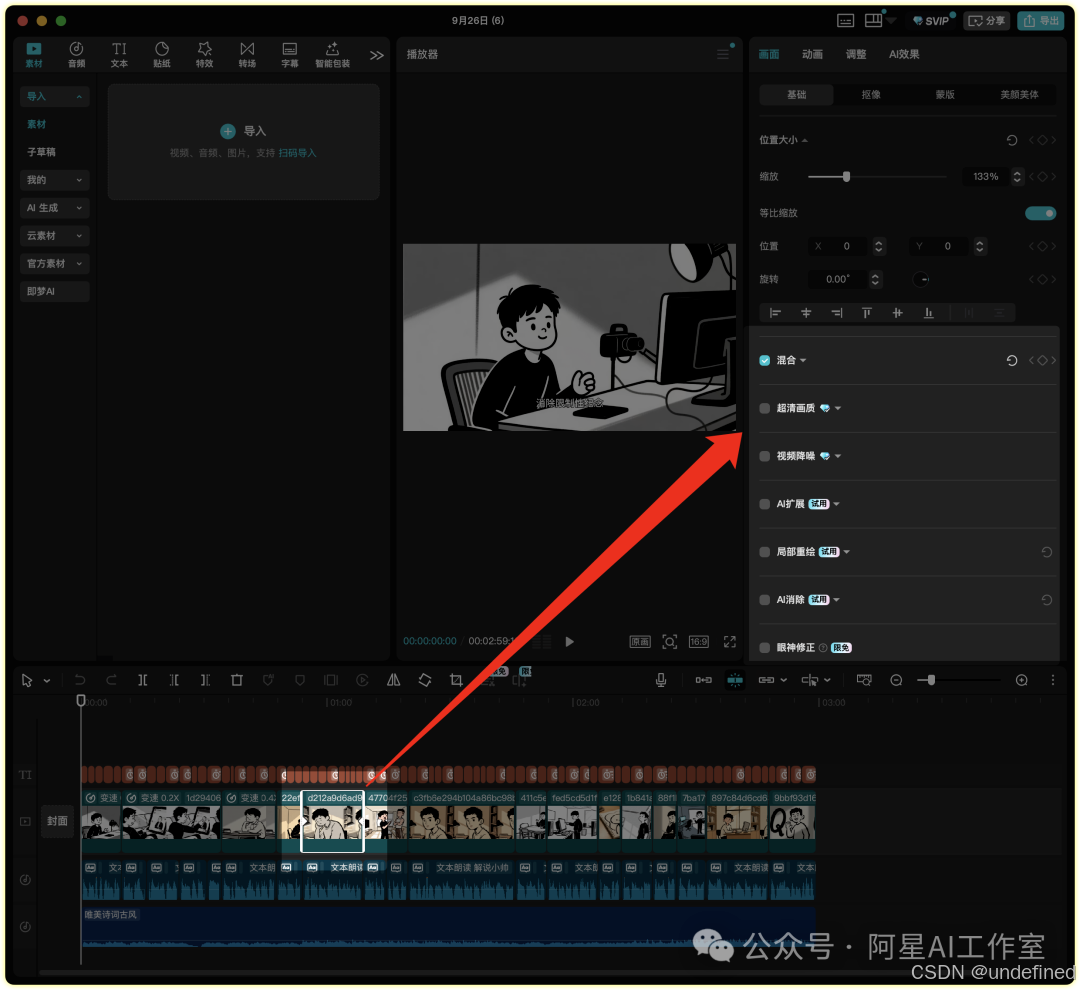Enable the AI消除 checkbox
Image resolution: width=1080 pixels, height=990 pixels.
765,599
